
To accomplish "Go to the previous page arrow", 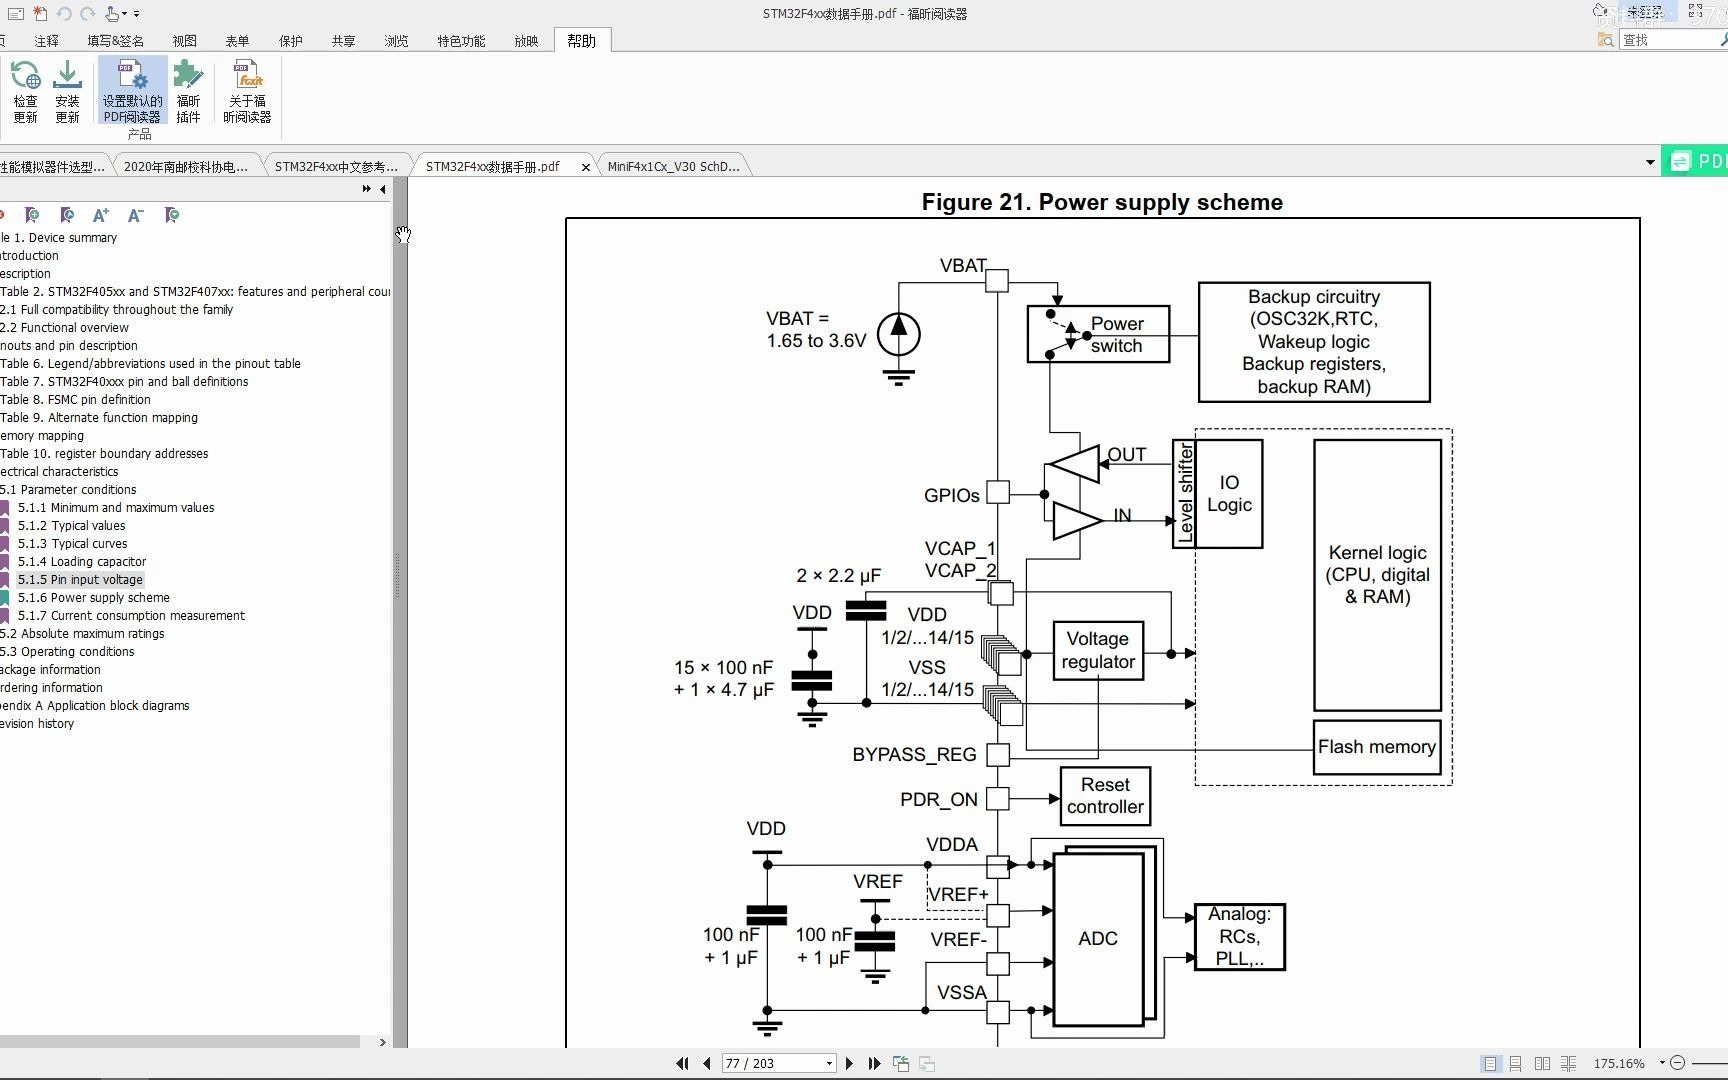I will [x=707, y=1063].
